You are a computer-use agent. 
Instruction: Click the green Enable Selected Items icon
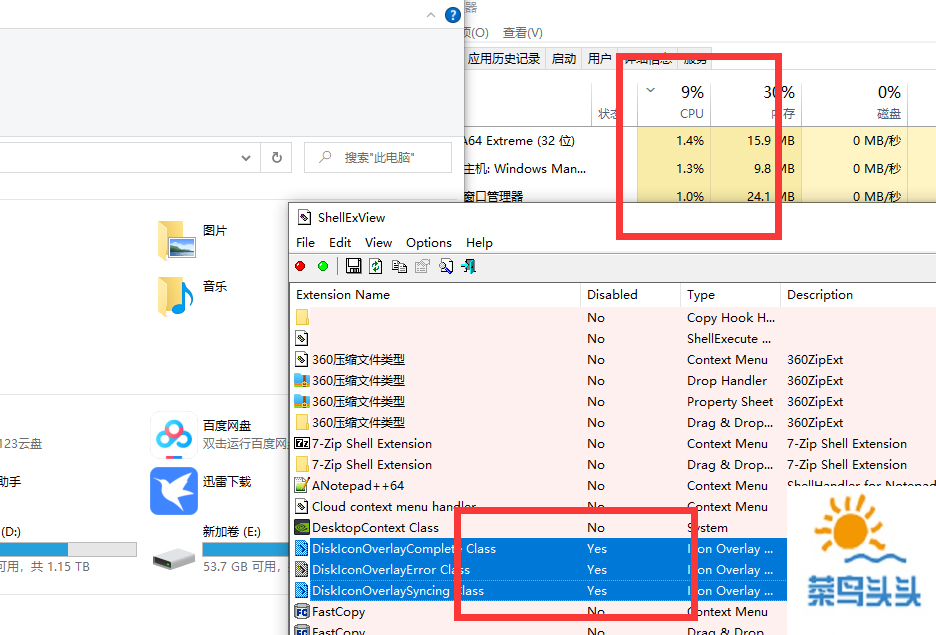coord(323,266)
